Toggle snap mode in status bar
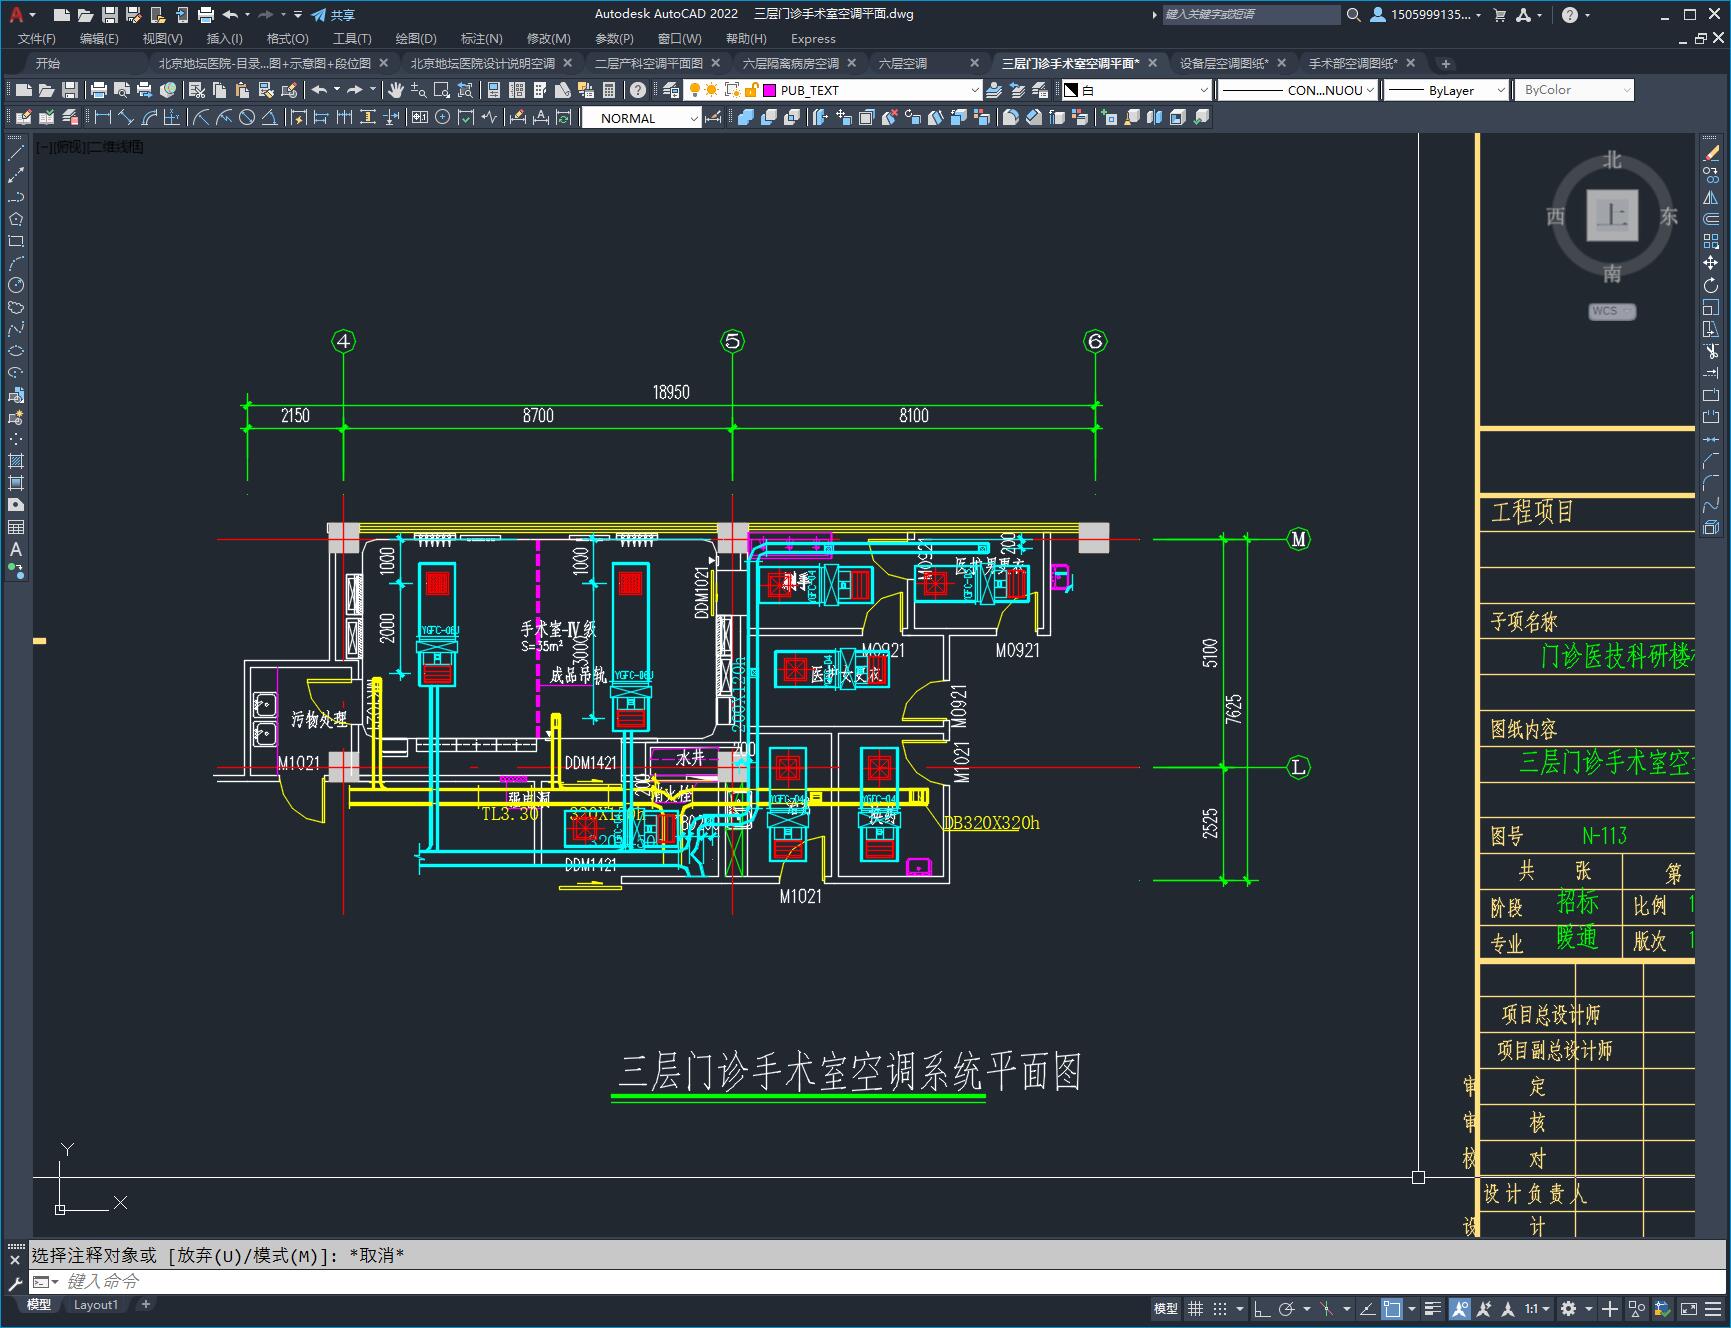 click(1219, 1308)
